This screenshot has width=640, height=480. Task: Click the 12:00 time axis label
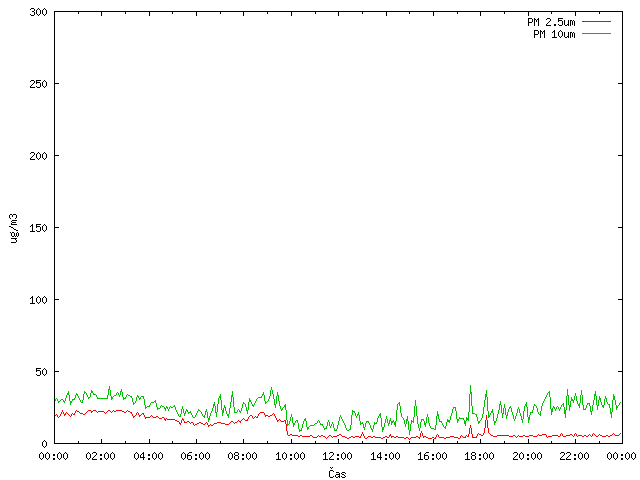[x=337, y=456]
